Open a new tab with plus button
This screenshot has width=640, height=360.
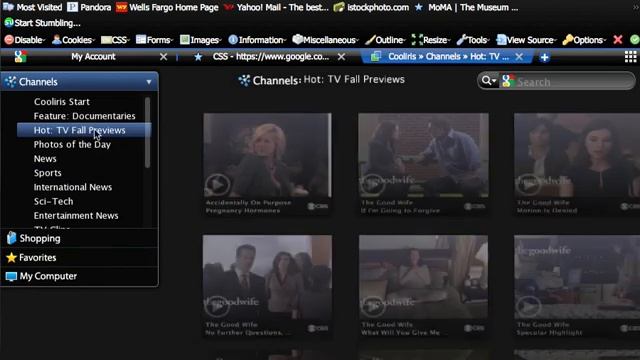544,57
